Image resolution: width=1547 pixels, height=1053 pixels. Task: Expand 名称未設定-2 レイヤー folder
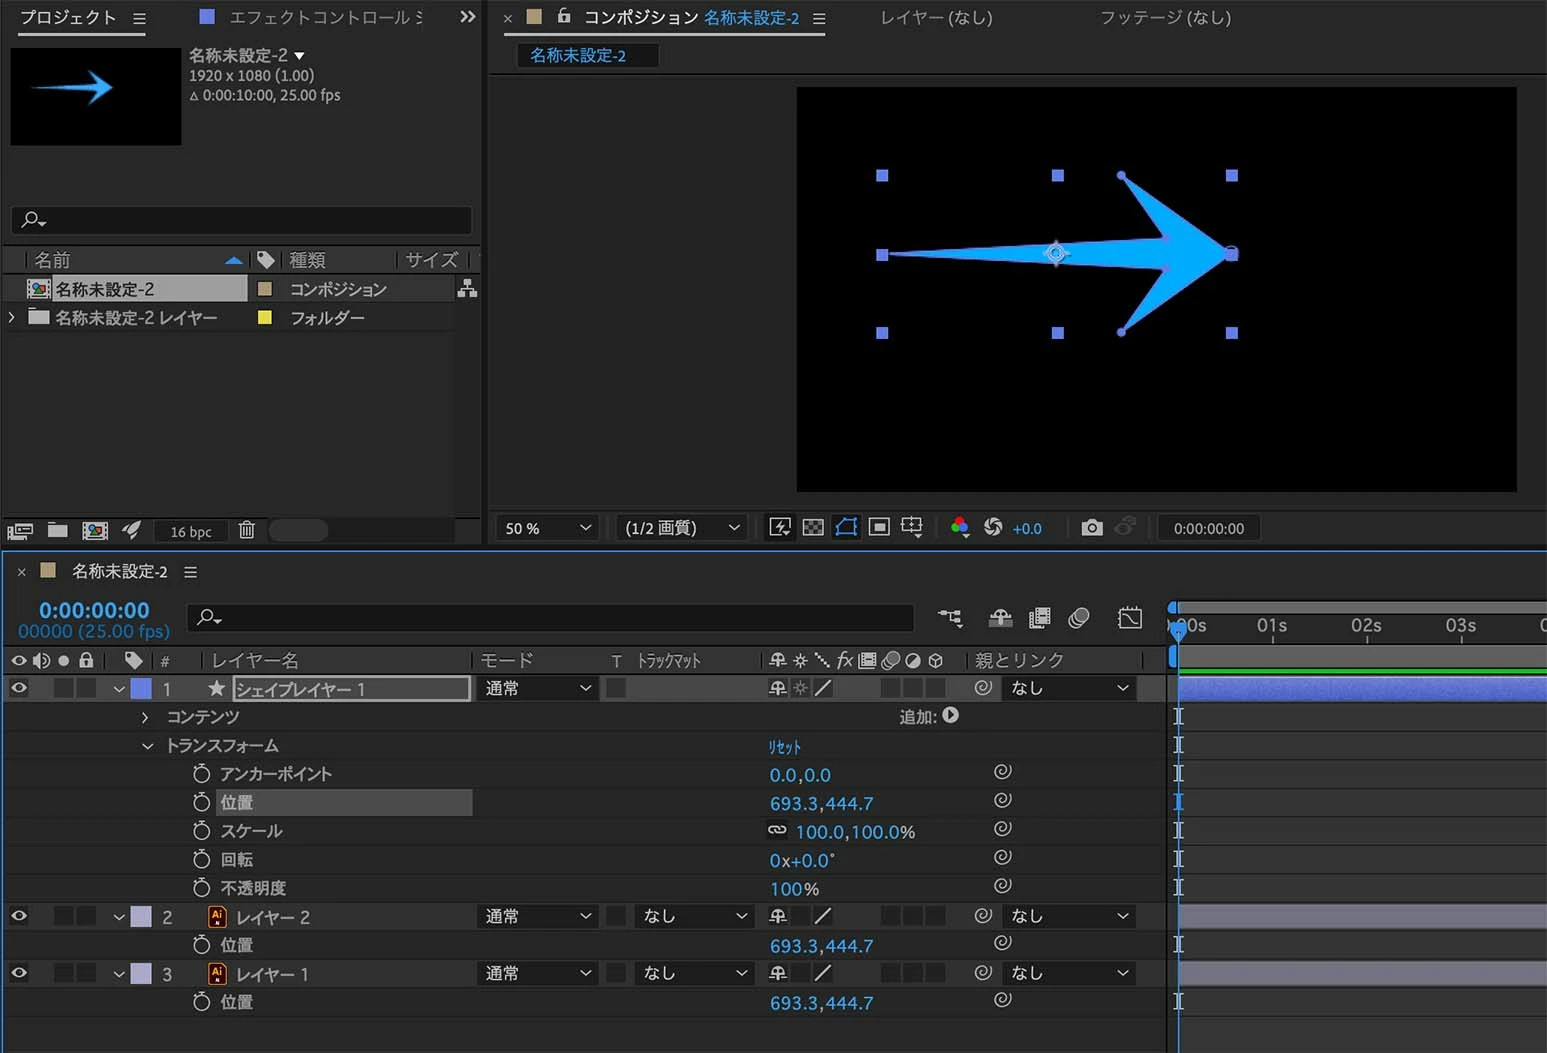pos(12,317)
